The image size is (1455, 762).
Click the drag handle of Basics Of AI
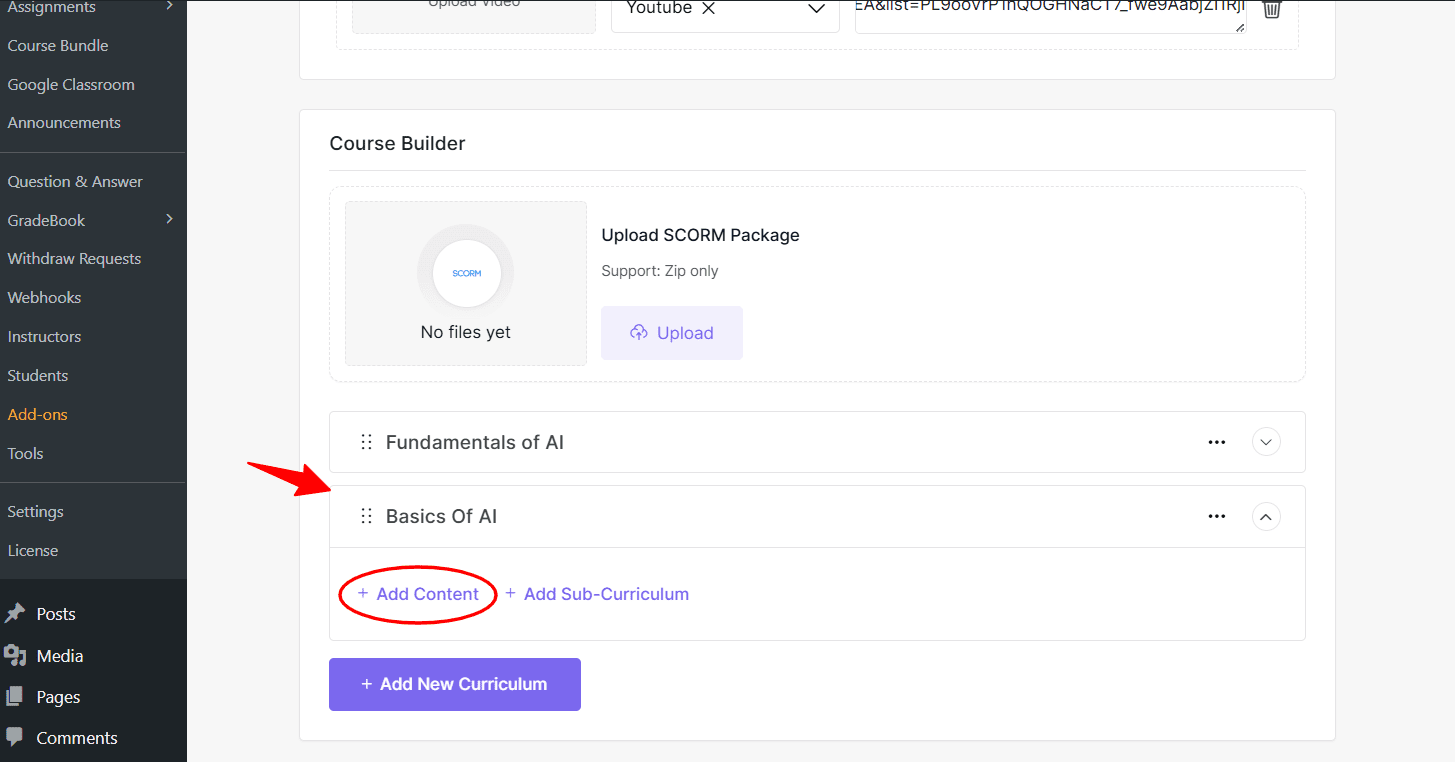366,516
